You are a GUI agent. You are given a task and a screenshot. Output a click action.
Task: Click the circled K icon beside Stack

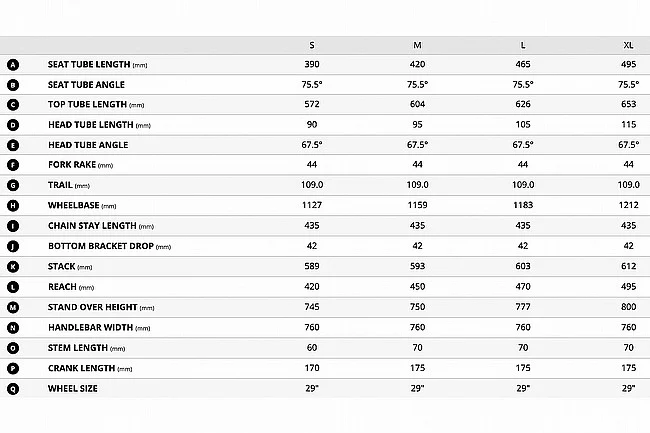tap(13, 266)
